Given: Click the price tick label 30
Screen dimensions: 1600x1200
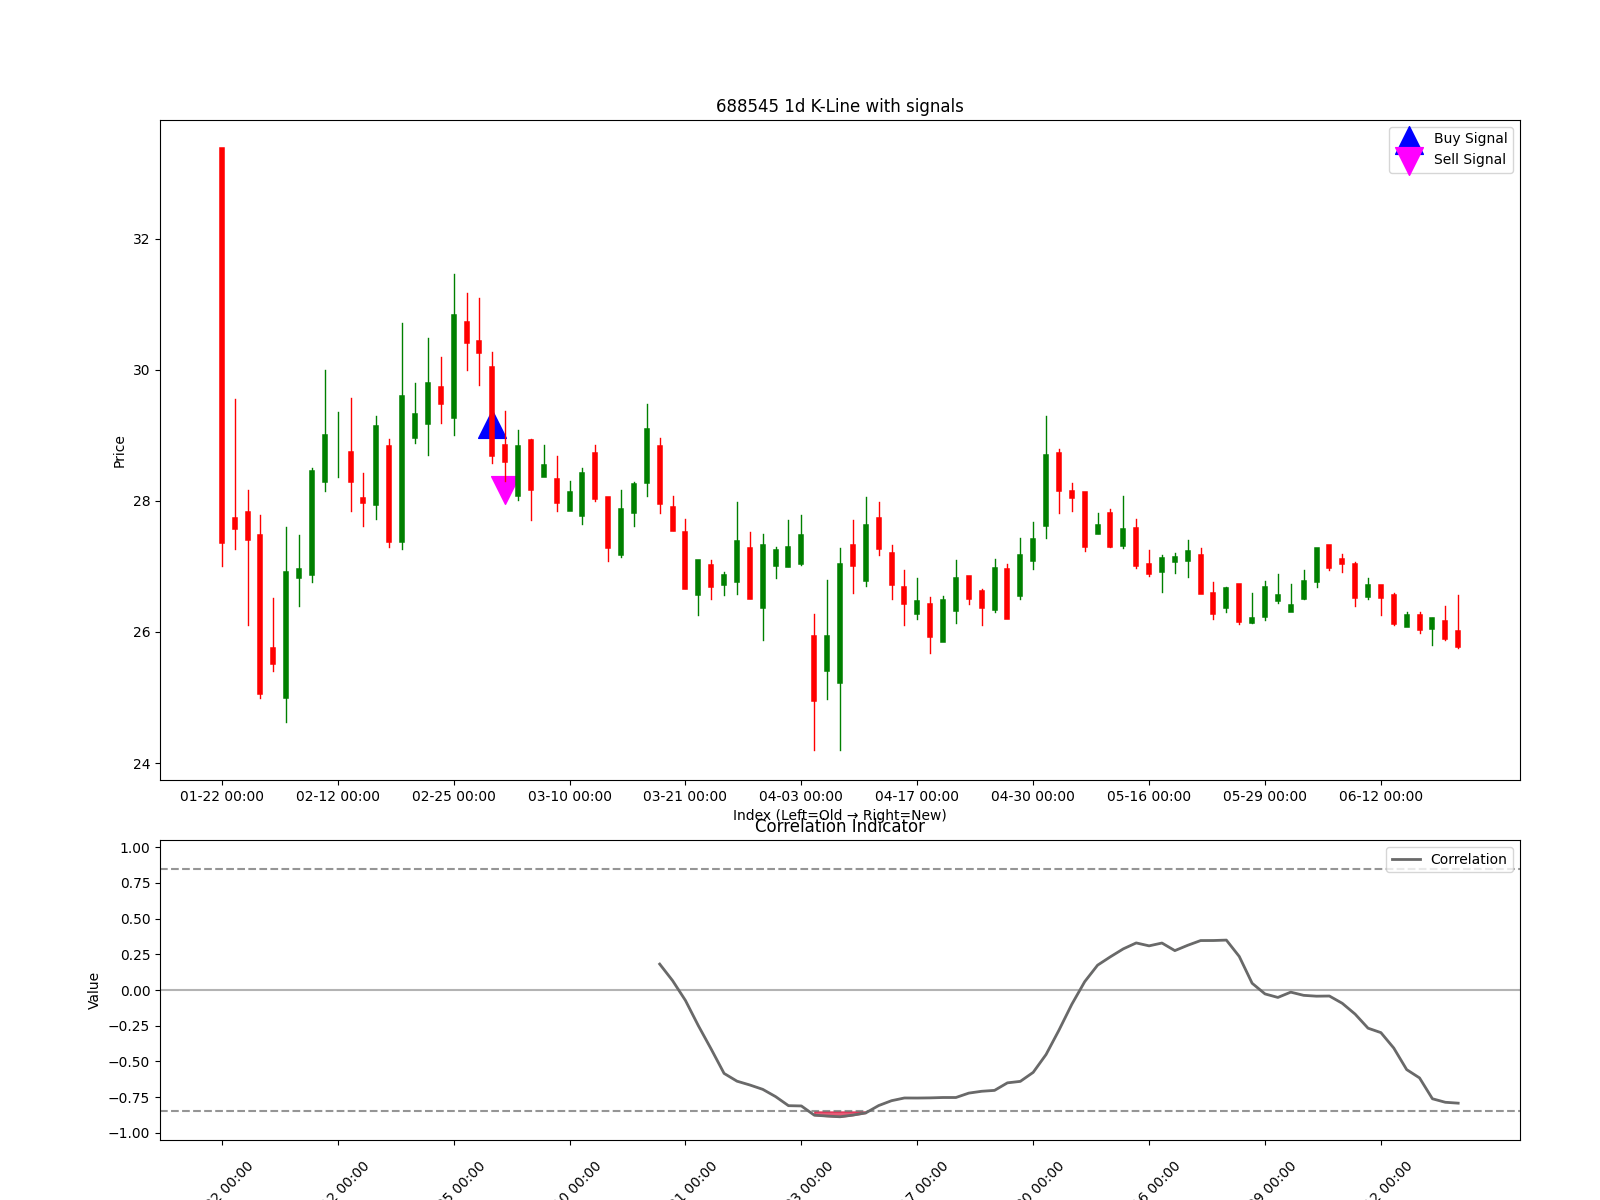Looking at the screenshot, I should [x=140, y=370].
